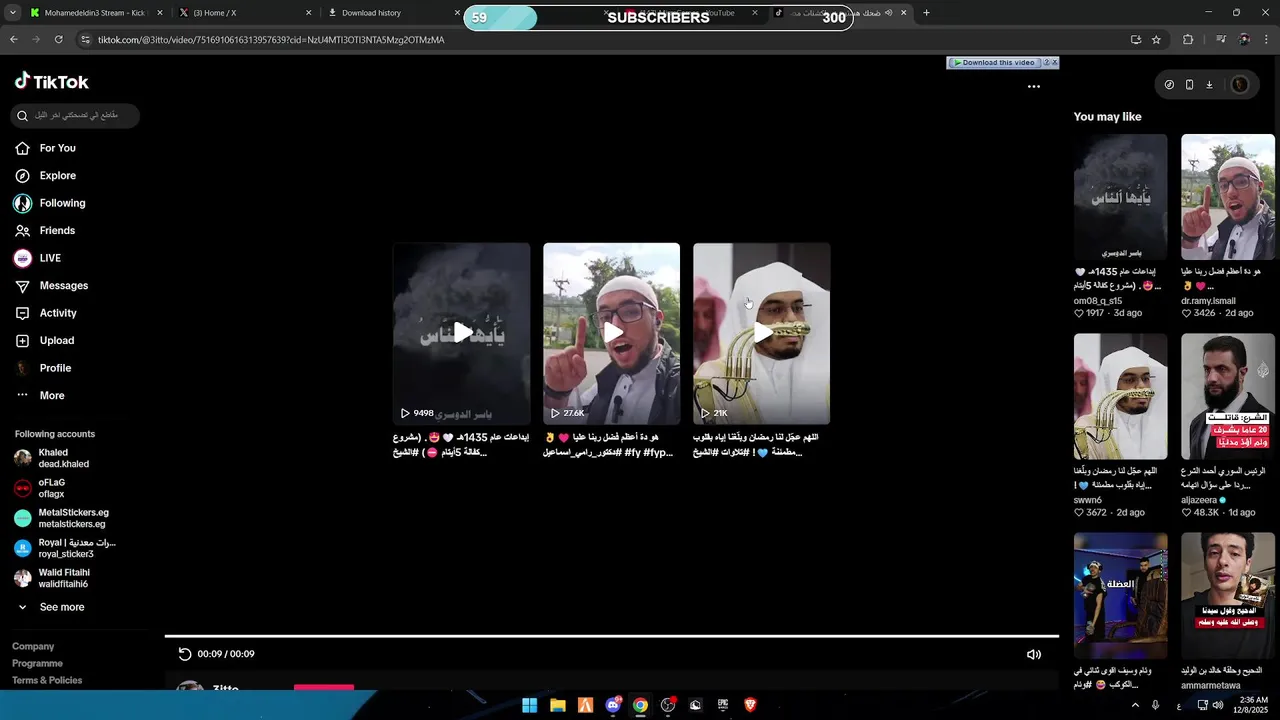This screenshot has width=1280, height=720.
Task: Open the TikTok coins icon
Action: (1169, 85)
